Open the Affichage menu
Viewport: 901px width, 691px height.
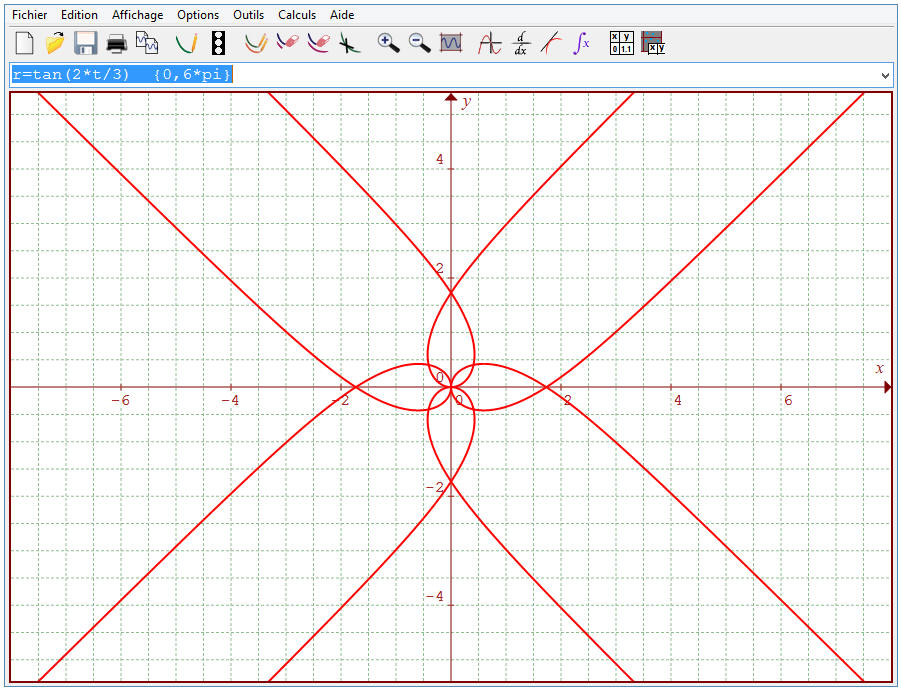[x=137, y=15]
